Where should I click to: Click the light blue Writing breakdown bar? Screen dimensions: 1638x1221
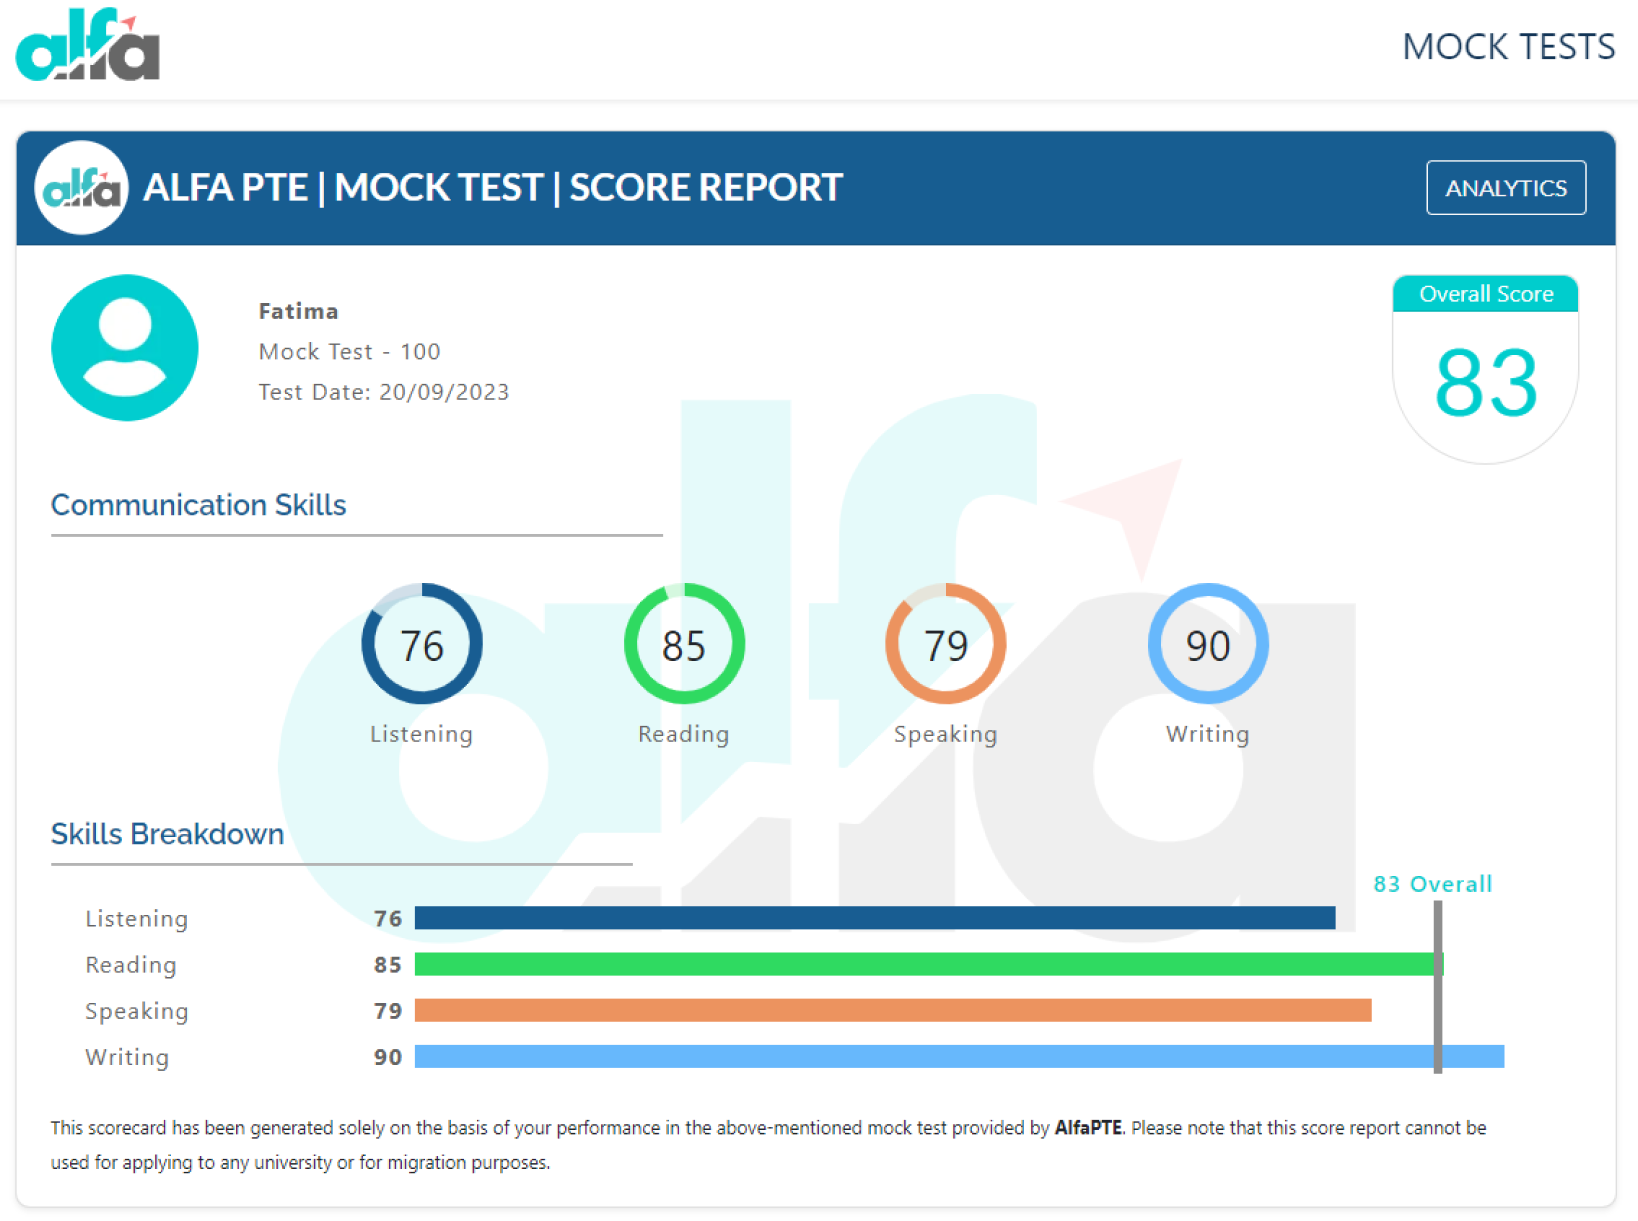click(x=959, y=1056)
